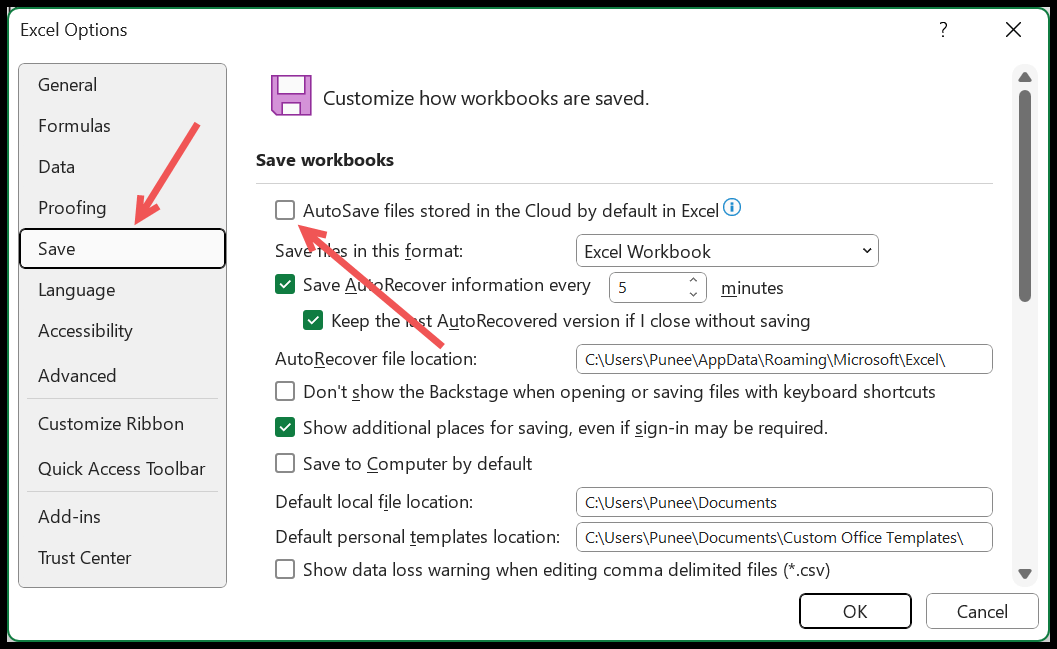Screen dimensions: 1057x649
Task: Check Don't show the Backstage option
Action: coord(284,392)
